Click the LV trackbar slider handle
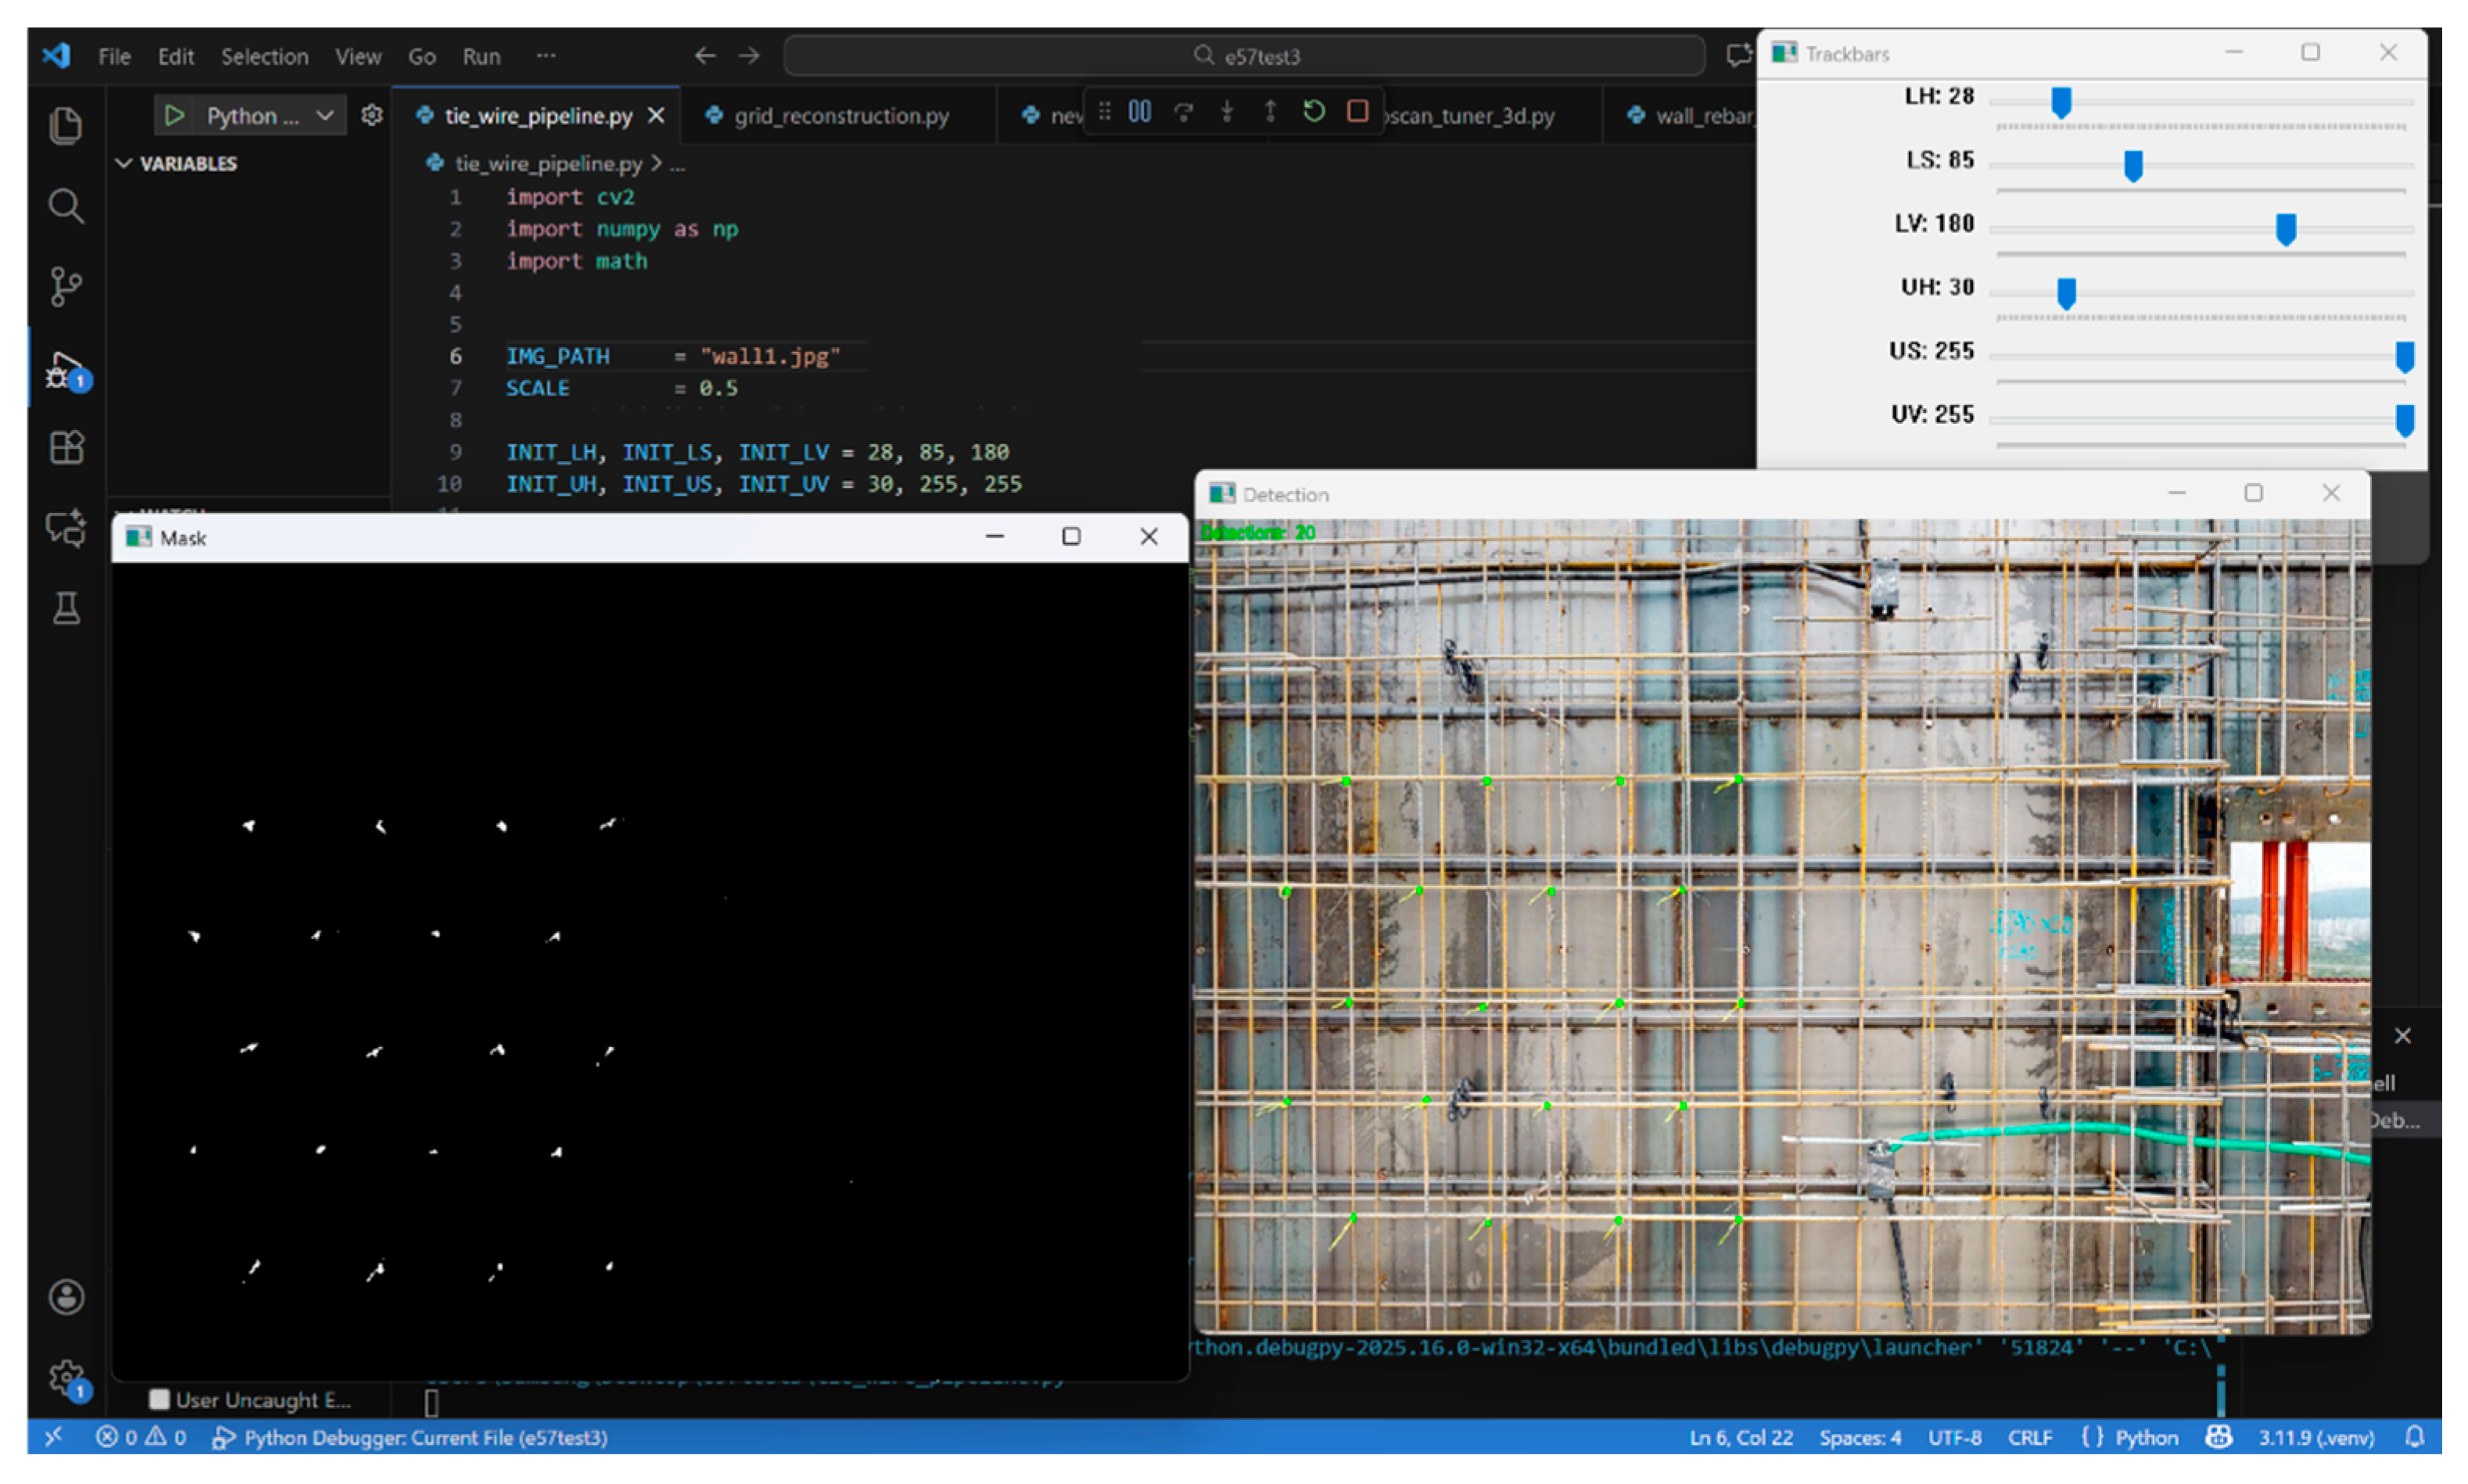The image size is (2468, 1484). click(x=2286, y=229)
